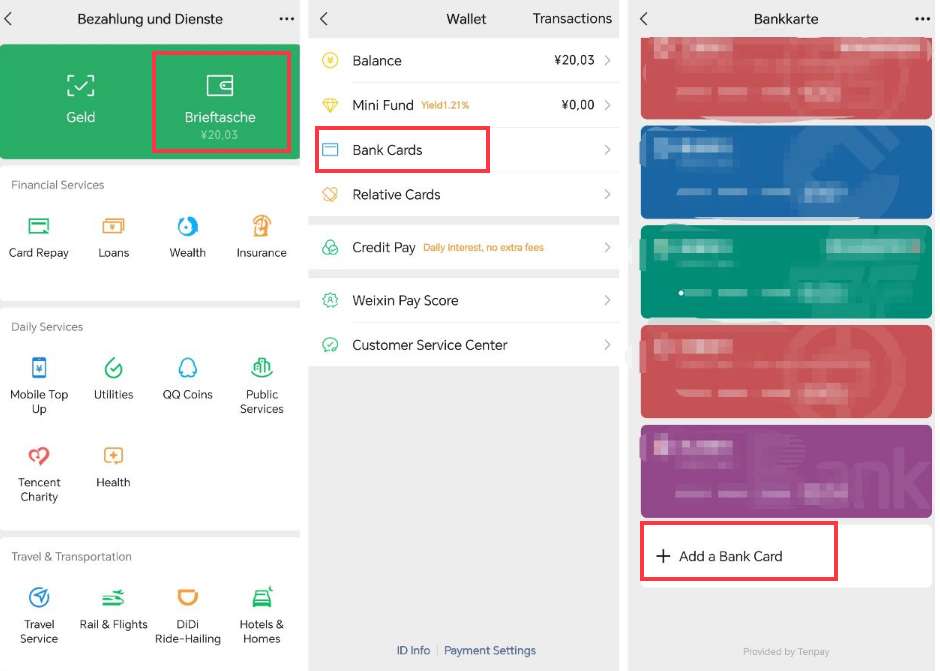
Task: Go back from Bezahlung und Dienste screen
Action: (8, 19)
